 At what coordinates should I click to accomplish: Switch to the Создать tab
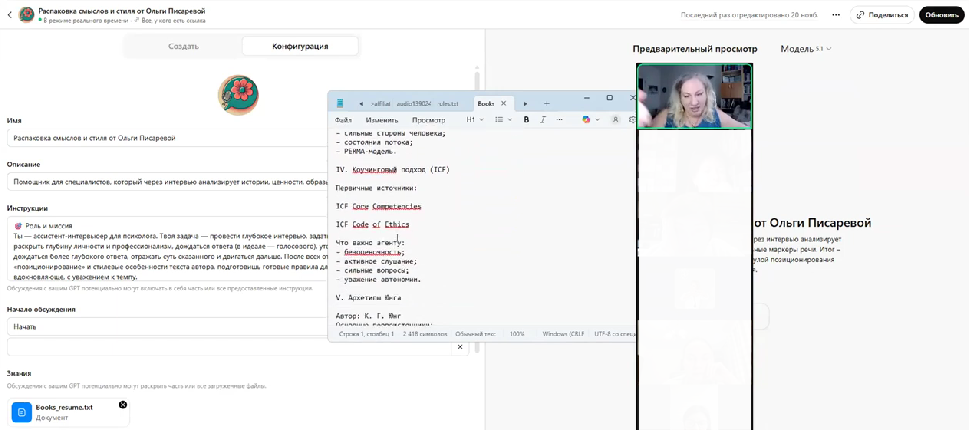(183, 46)
